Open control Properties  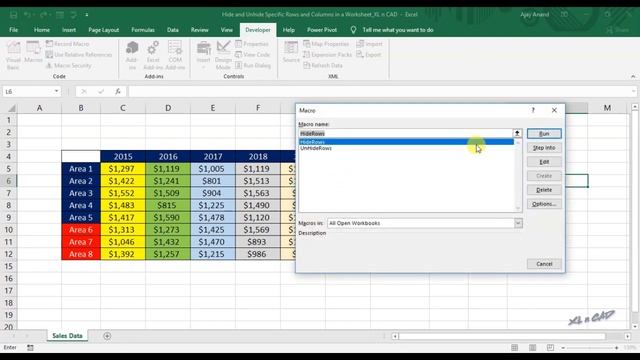click(x=252, y=44)
